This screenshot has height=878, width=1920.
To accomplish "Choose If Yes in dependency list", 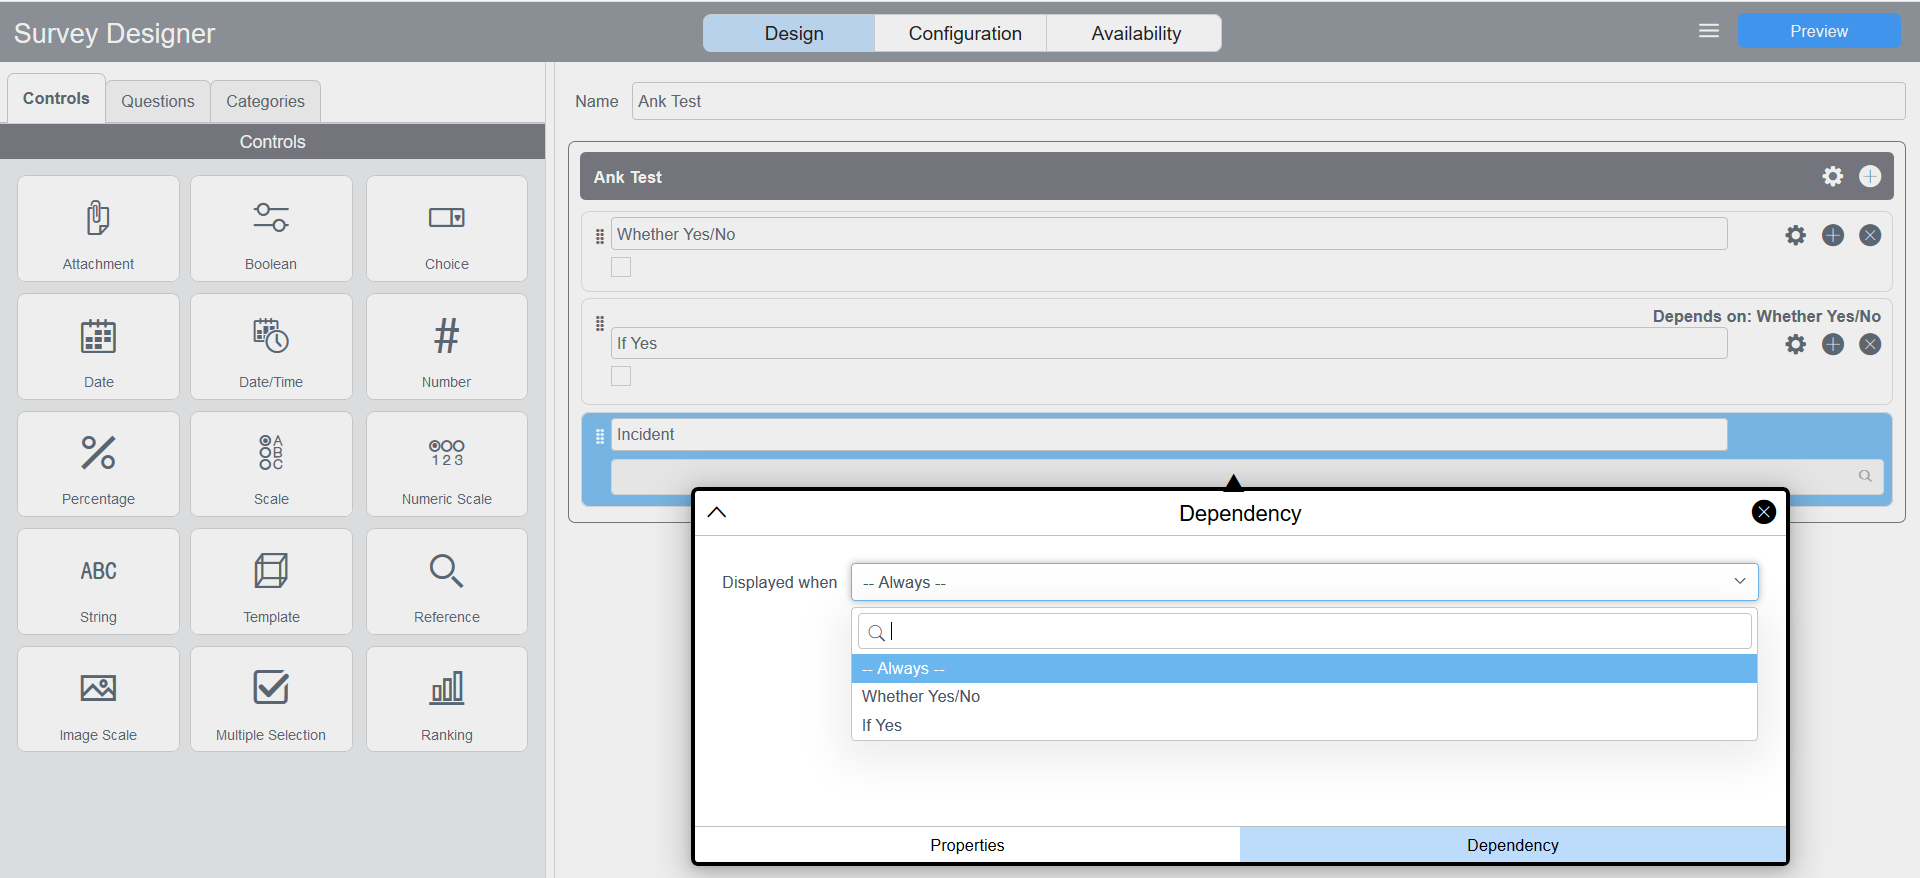I will click(x=1304, y=726).
